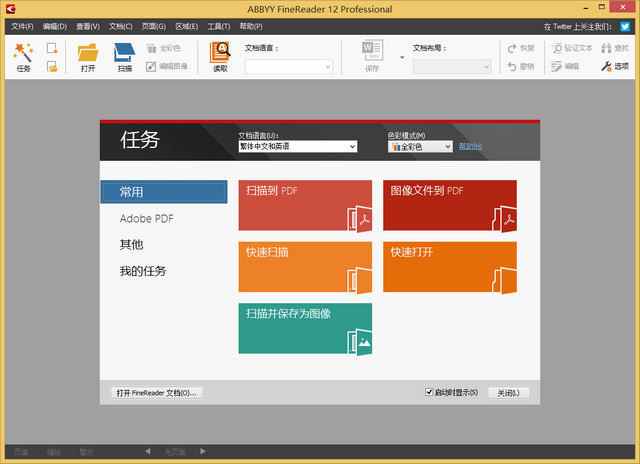Viewport: 640px width, 464px height.
Task: Go to next page arrow in status bar
Action: [x=203, y=451]
